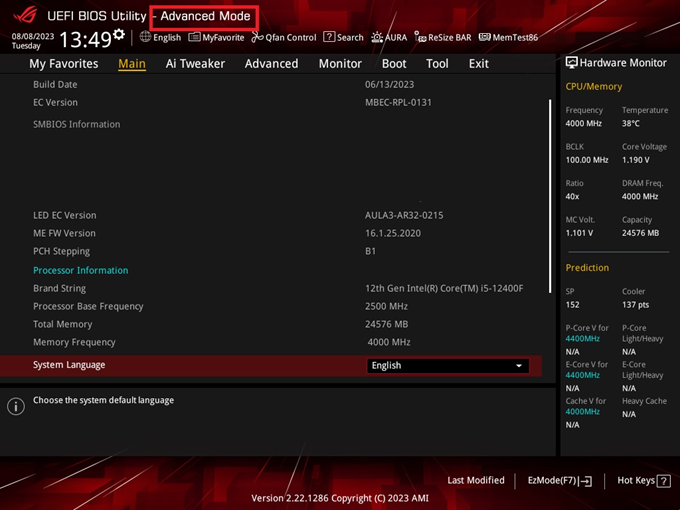Viewport: 680px width, 510px height.
Task: Click the 137 pts cooler score
Action: pyautogui.click(x=635, y=305)
